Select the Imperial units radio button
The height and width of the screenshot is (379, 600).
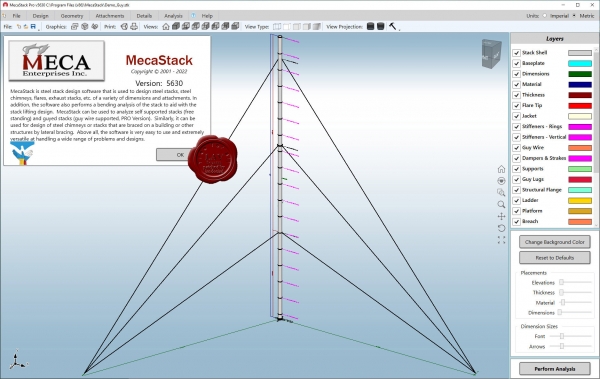[545, 16]
